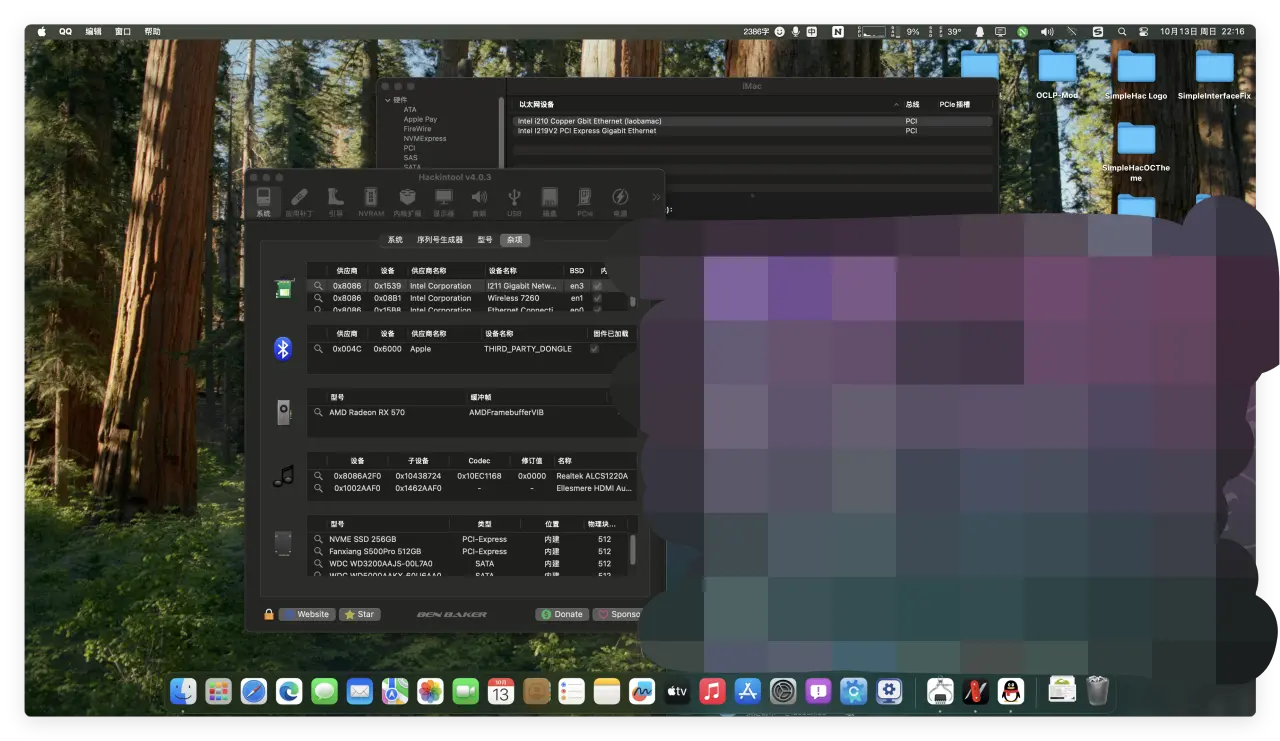The height and width of the screenshot is (741, 1280).
Task: Click the Donate button
Action: (x=562, y=614)
